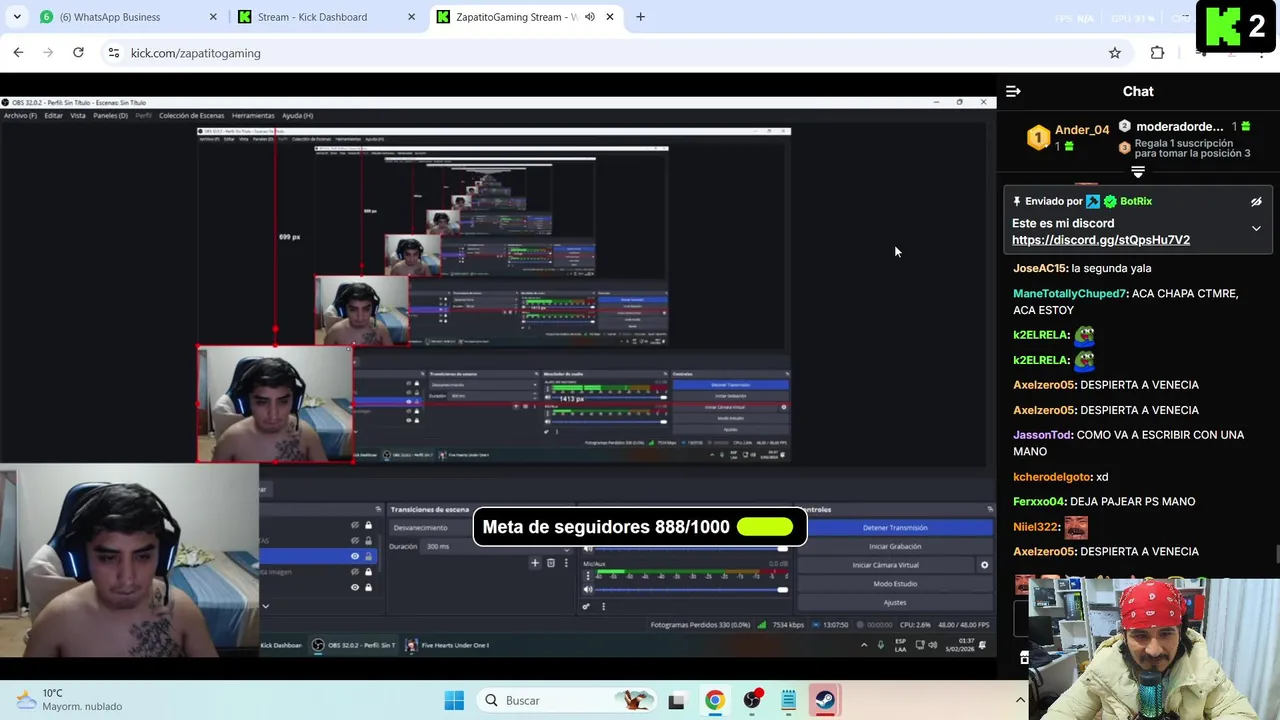Click username Niiel322 in chat
This screenshot has width=1280, height=720.
(x=1035, y=527)
